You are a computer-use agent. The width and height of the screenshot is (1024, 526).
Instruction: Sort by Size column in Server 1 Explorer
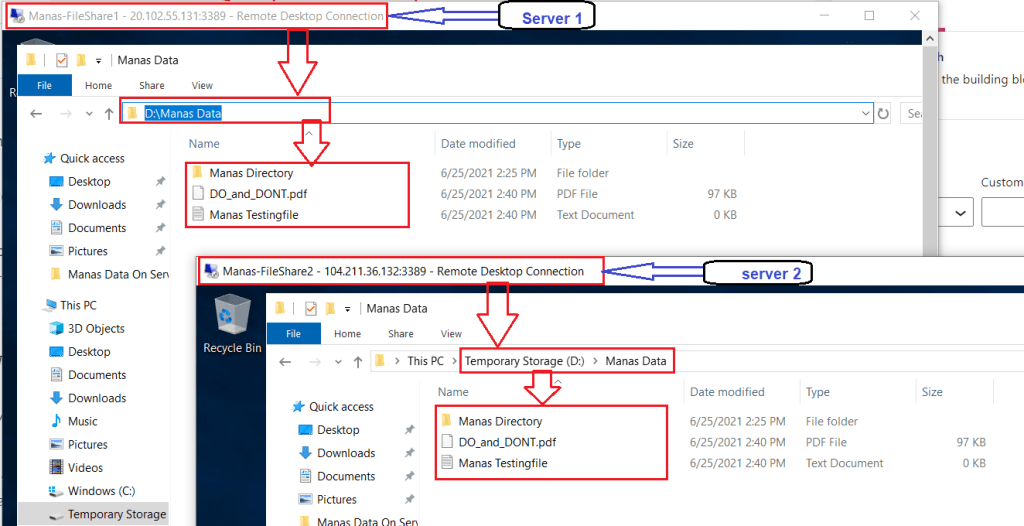tap(683, 144)
